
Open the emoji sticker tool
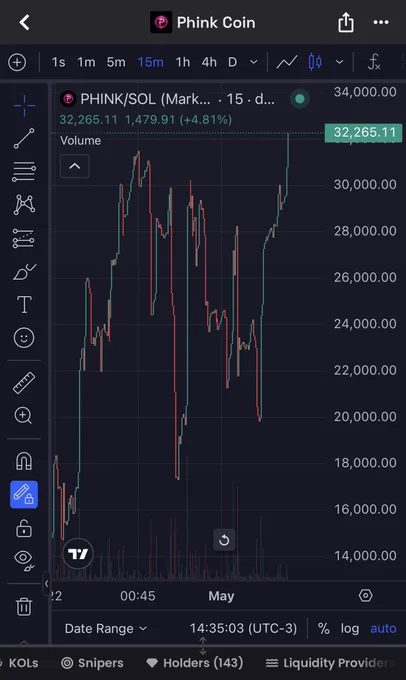coord(24,338)
